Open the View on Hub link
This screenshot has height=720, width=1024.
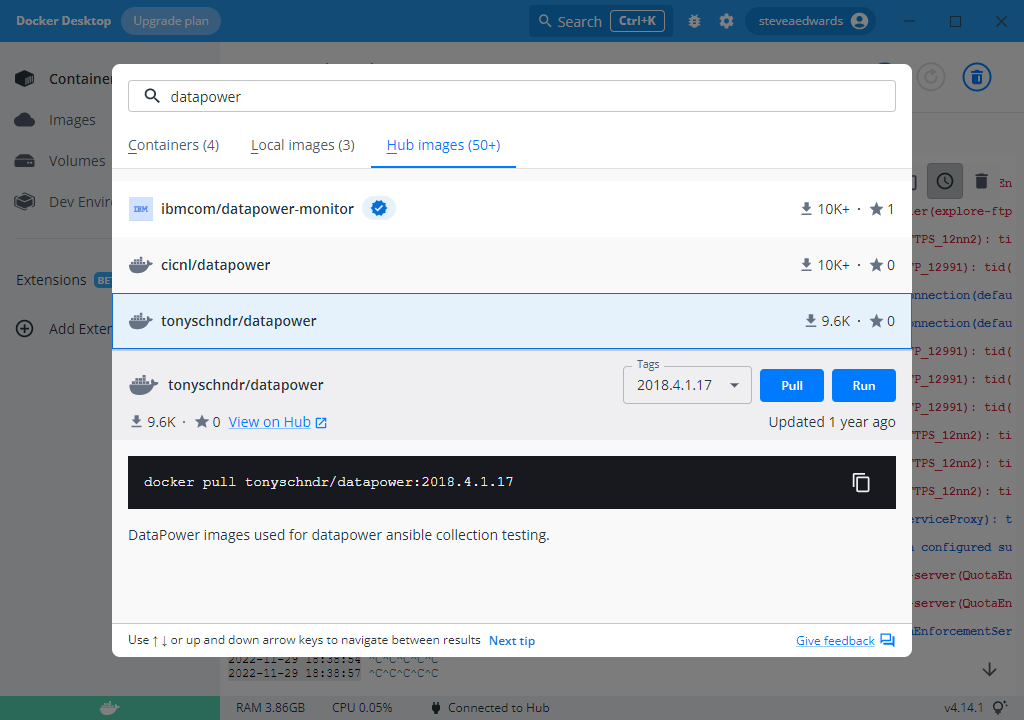coord(269,421)
